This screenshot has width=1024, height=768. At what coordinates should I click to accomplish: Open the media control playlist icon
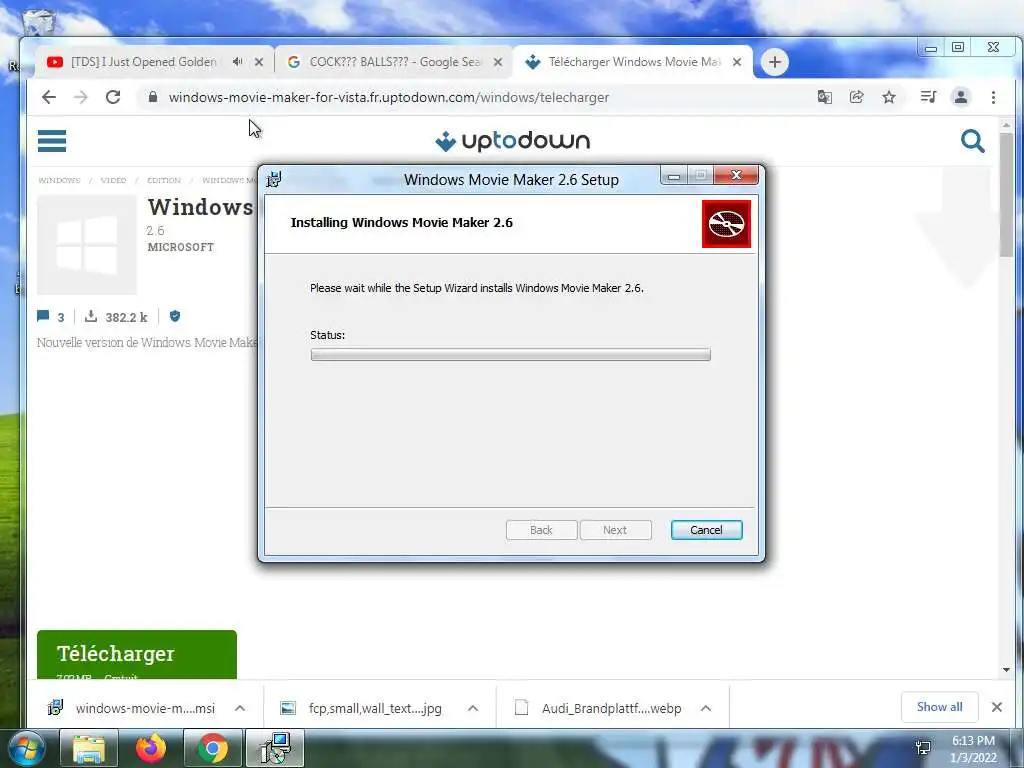[x=928, y=97]
